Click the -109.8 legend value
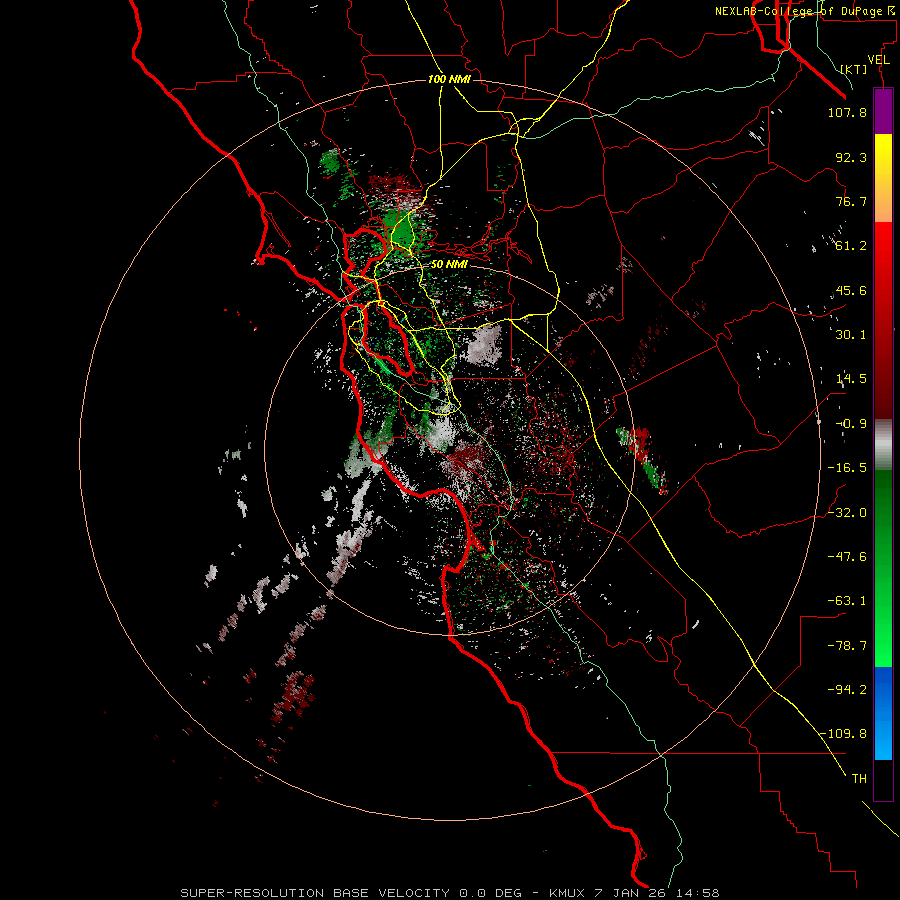The width and height of the screenshot is (900, 900). pyautogui.click(x=843, y=734)
